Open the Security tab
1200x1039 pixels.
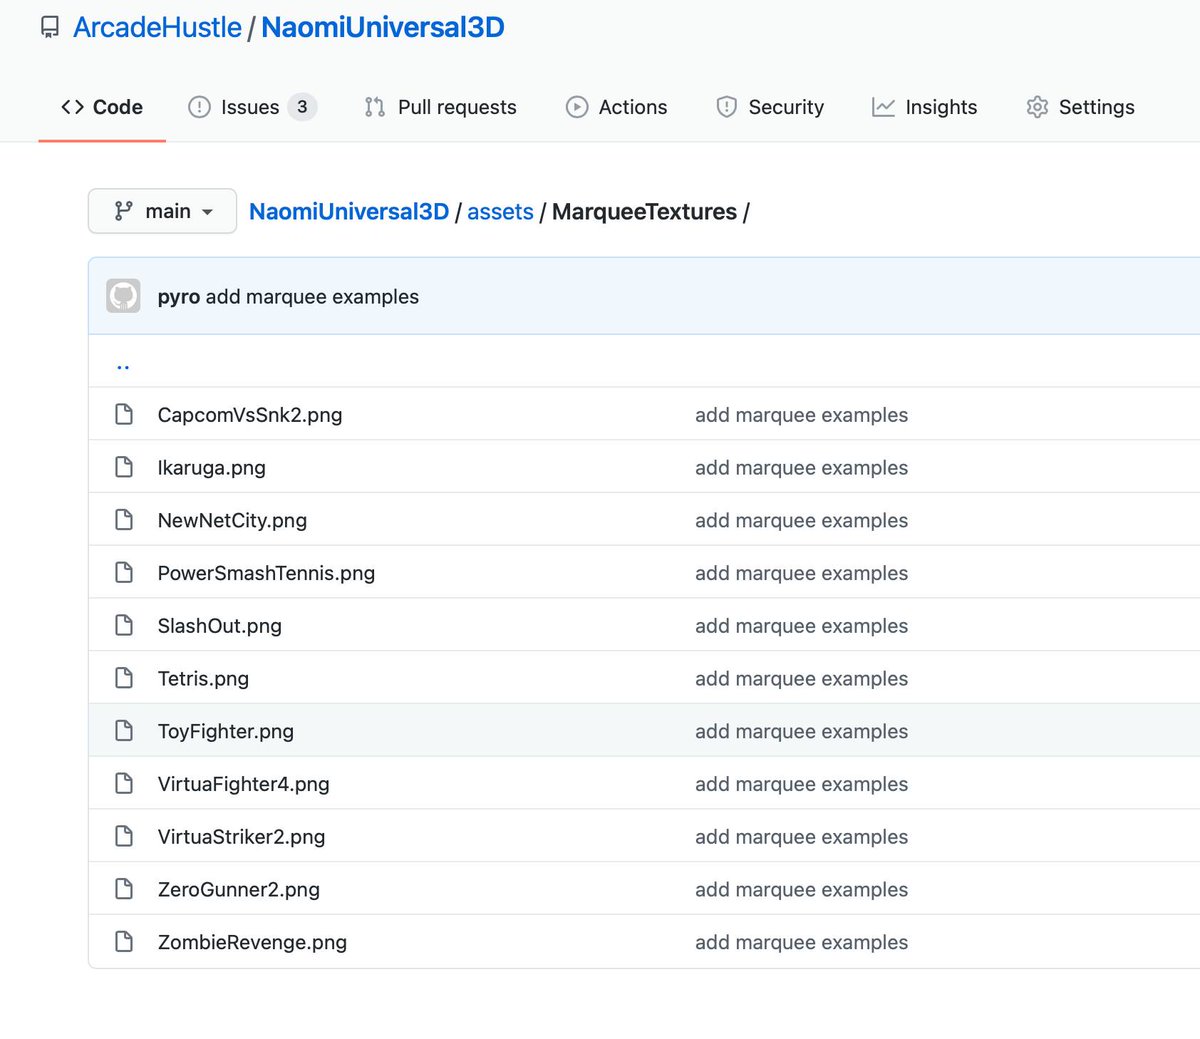770,107
